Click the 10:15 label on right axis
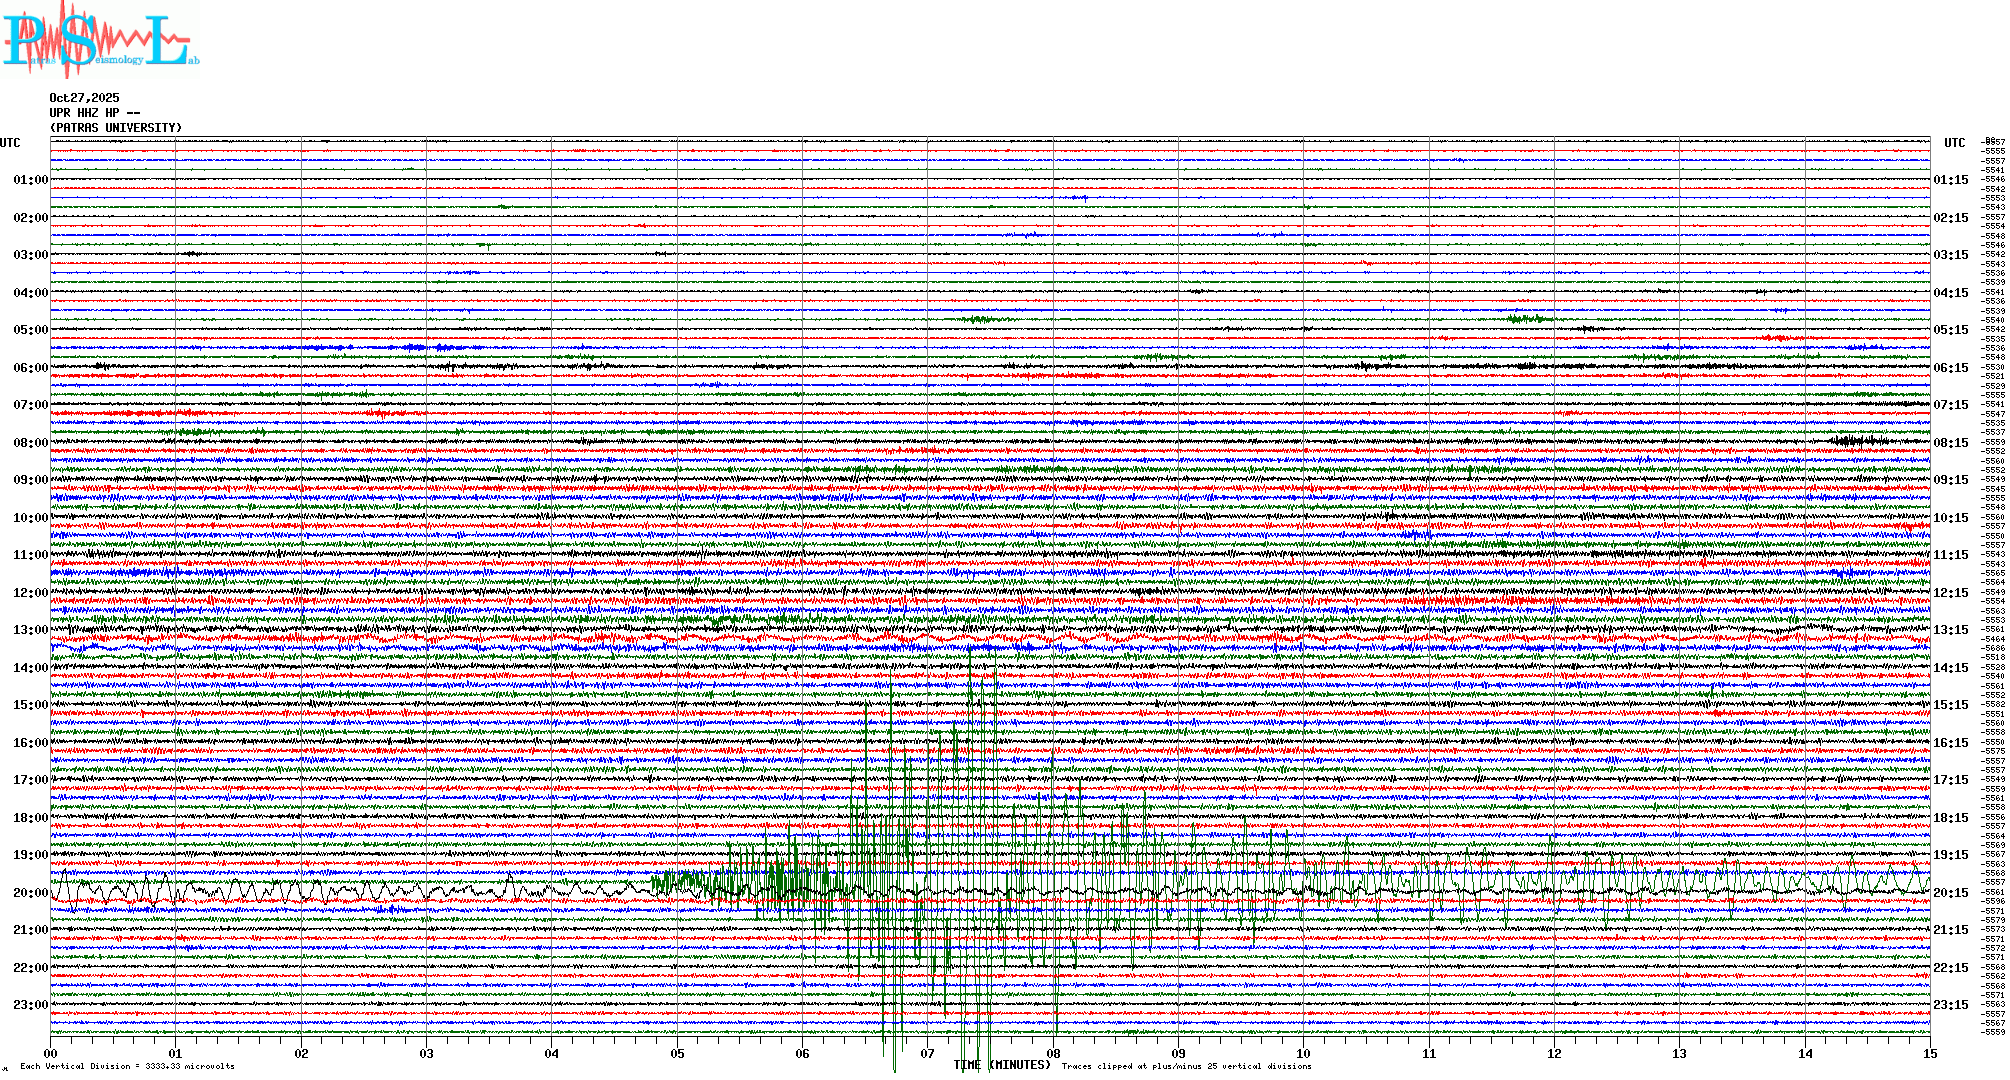Viewport: 2010px width, 1080px height. (1950, 518)
